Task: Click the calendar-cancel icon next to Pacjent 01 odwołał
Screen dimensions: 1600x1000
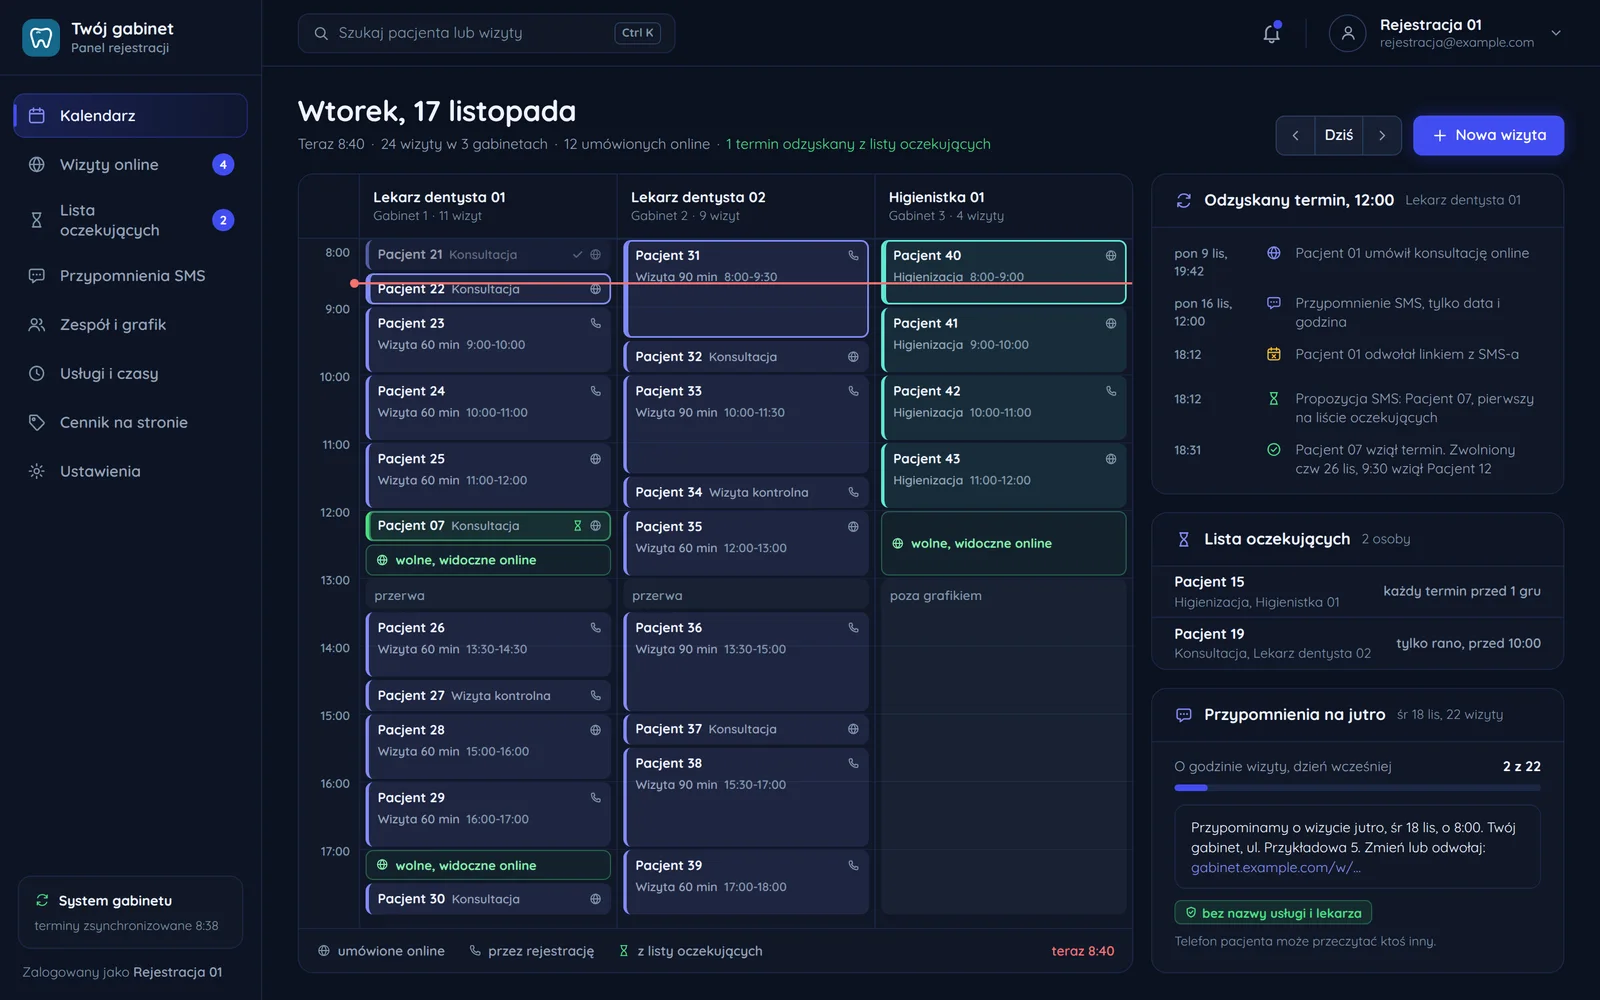Action: coord(1273,354)
